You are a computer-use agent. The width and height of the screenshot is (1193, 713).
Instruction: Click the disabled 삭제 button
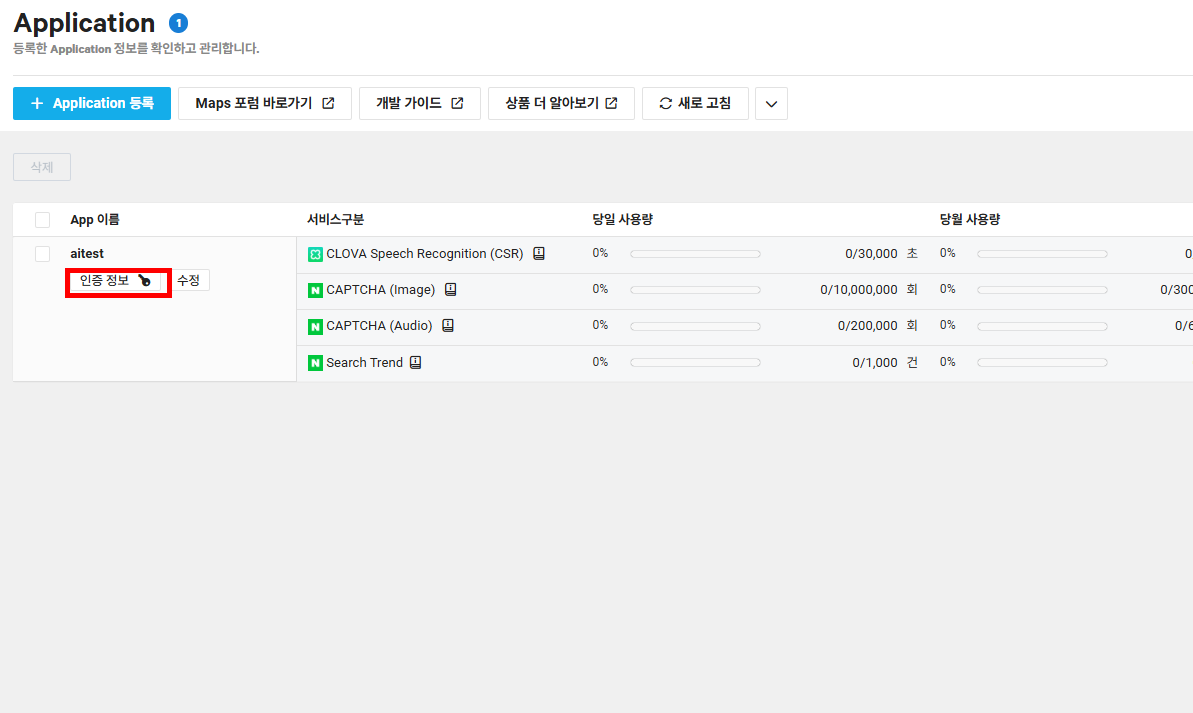(42, 167)
